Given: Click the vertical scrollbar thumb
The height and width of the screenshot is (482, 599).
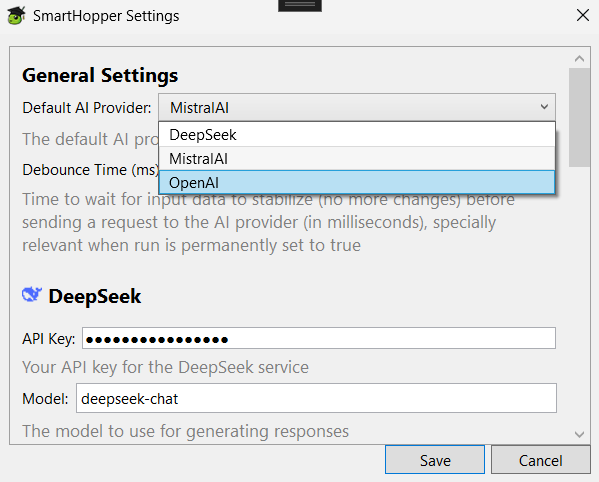Looking at the screenshot, I should click(579, 118).
